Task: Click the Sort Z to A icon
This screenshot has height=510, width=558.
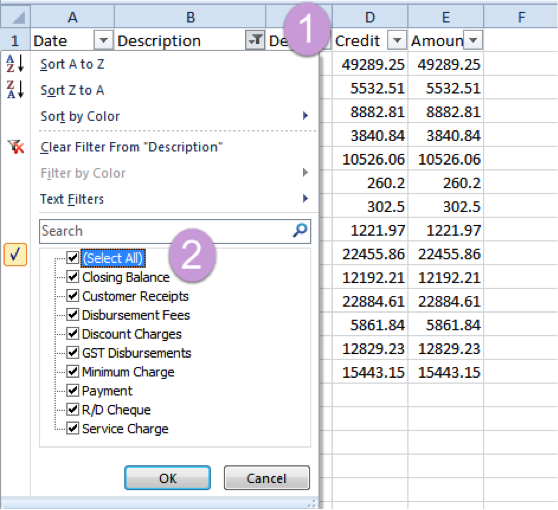Action: (x=15, y=89)
